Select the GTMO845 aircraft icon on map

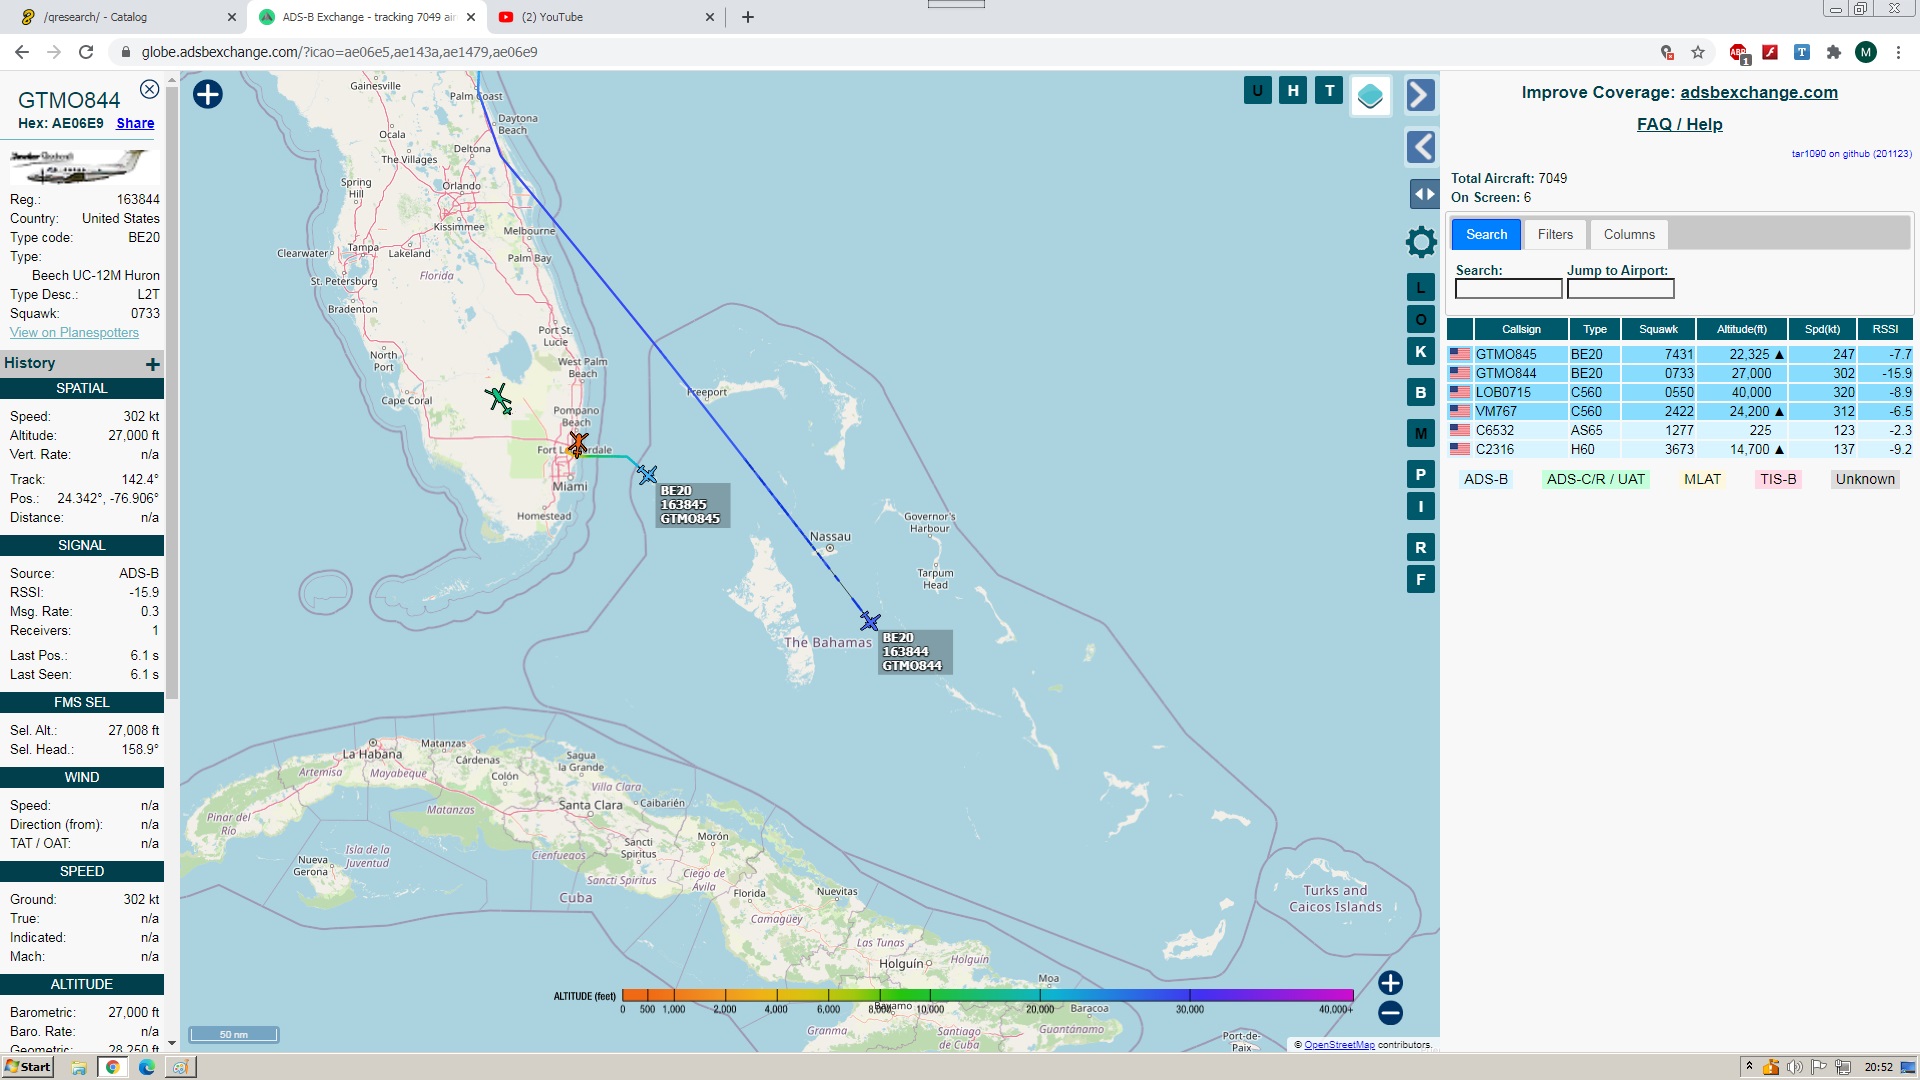(x=648, y=475)
